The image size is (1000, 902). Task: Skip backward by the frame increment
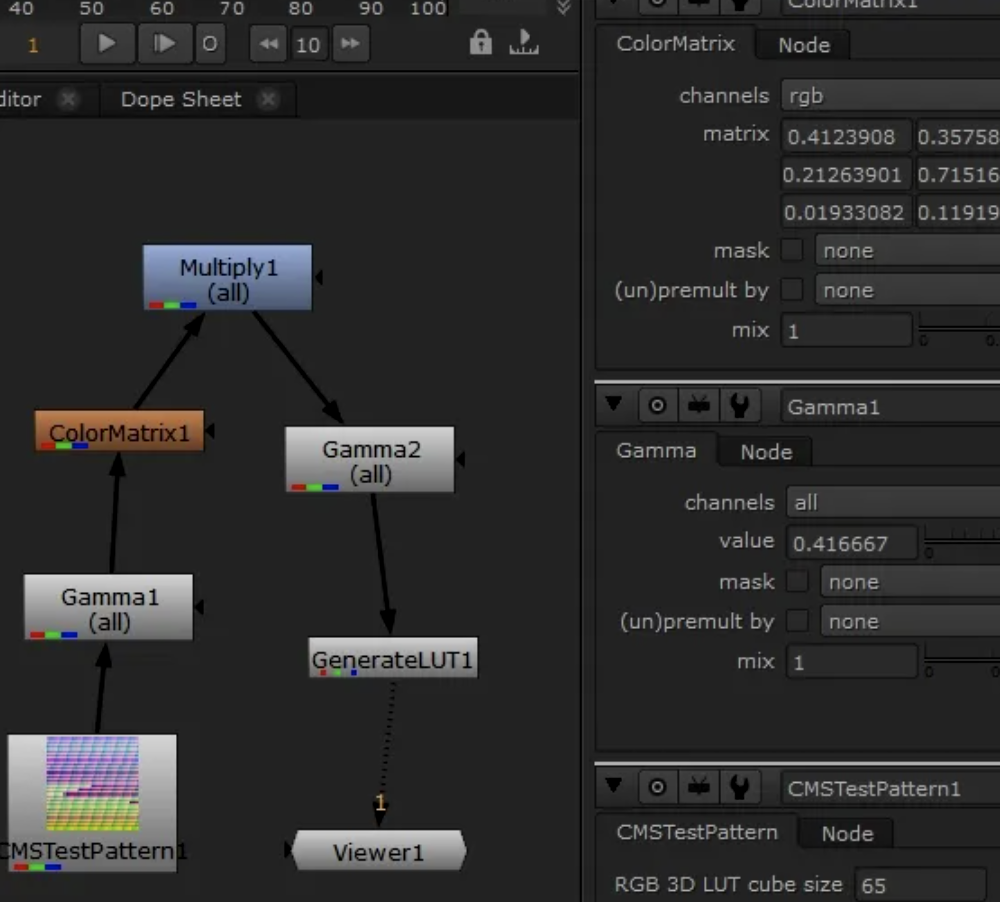coord(268,43)
